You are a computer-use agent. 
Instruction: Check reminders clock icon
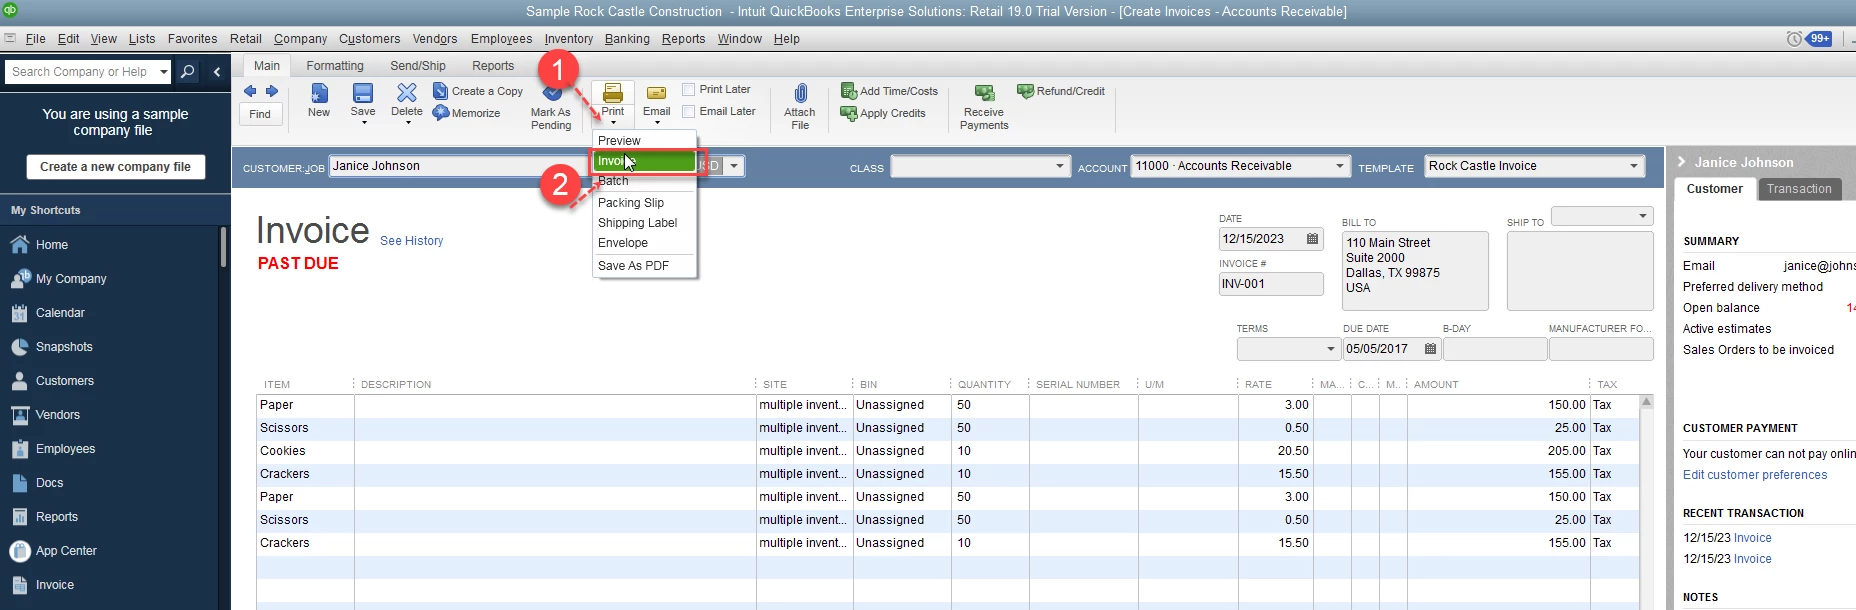click(1794, 39)
